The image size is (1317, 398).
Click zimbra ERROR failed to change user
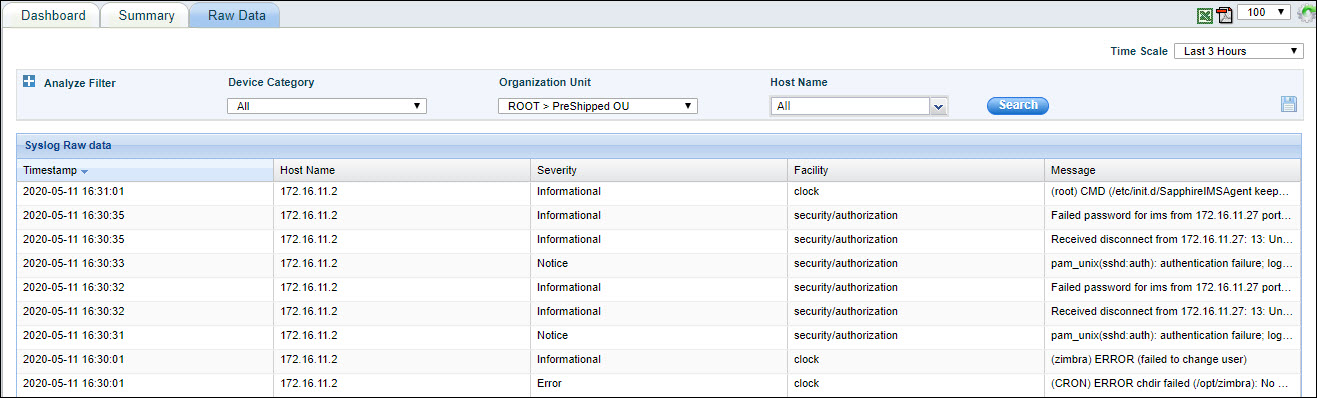point(1149,359)
